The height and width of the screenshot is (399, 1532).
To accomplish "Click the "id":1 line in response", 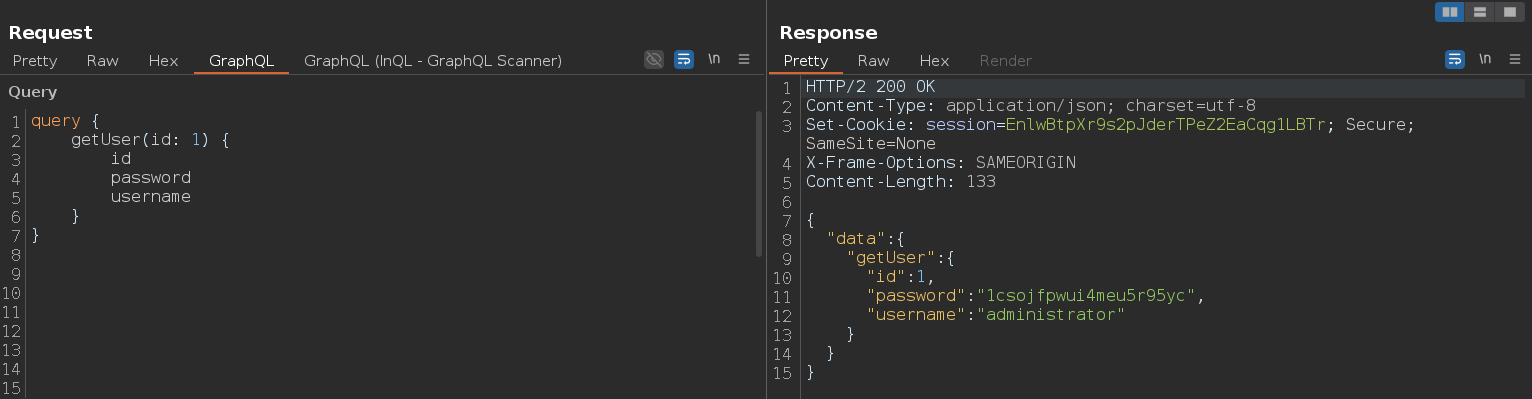I will [901, 278].
